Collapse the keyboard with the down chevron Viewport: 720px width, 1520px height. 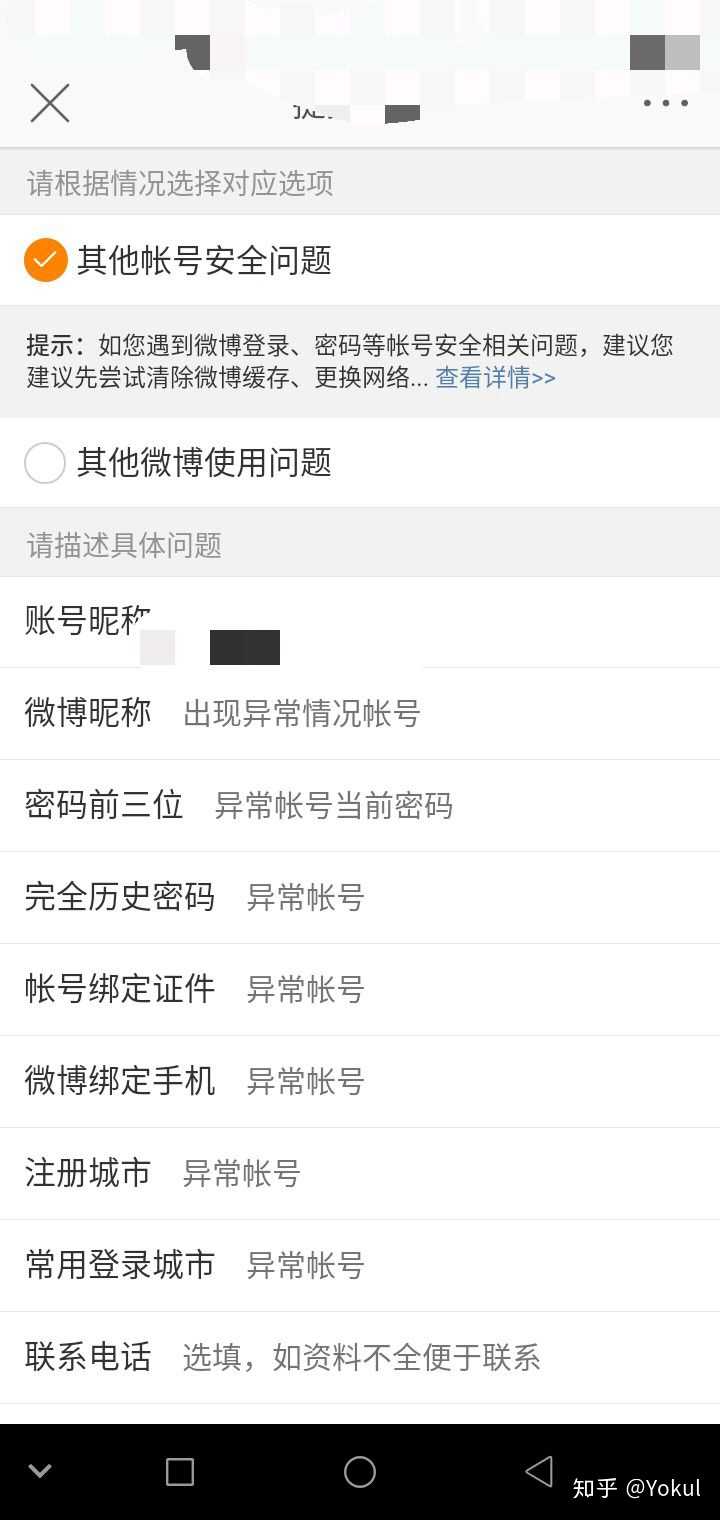coord(39,1471)
